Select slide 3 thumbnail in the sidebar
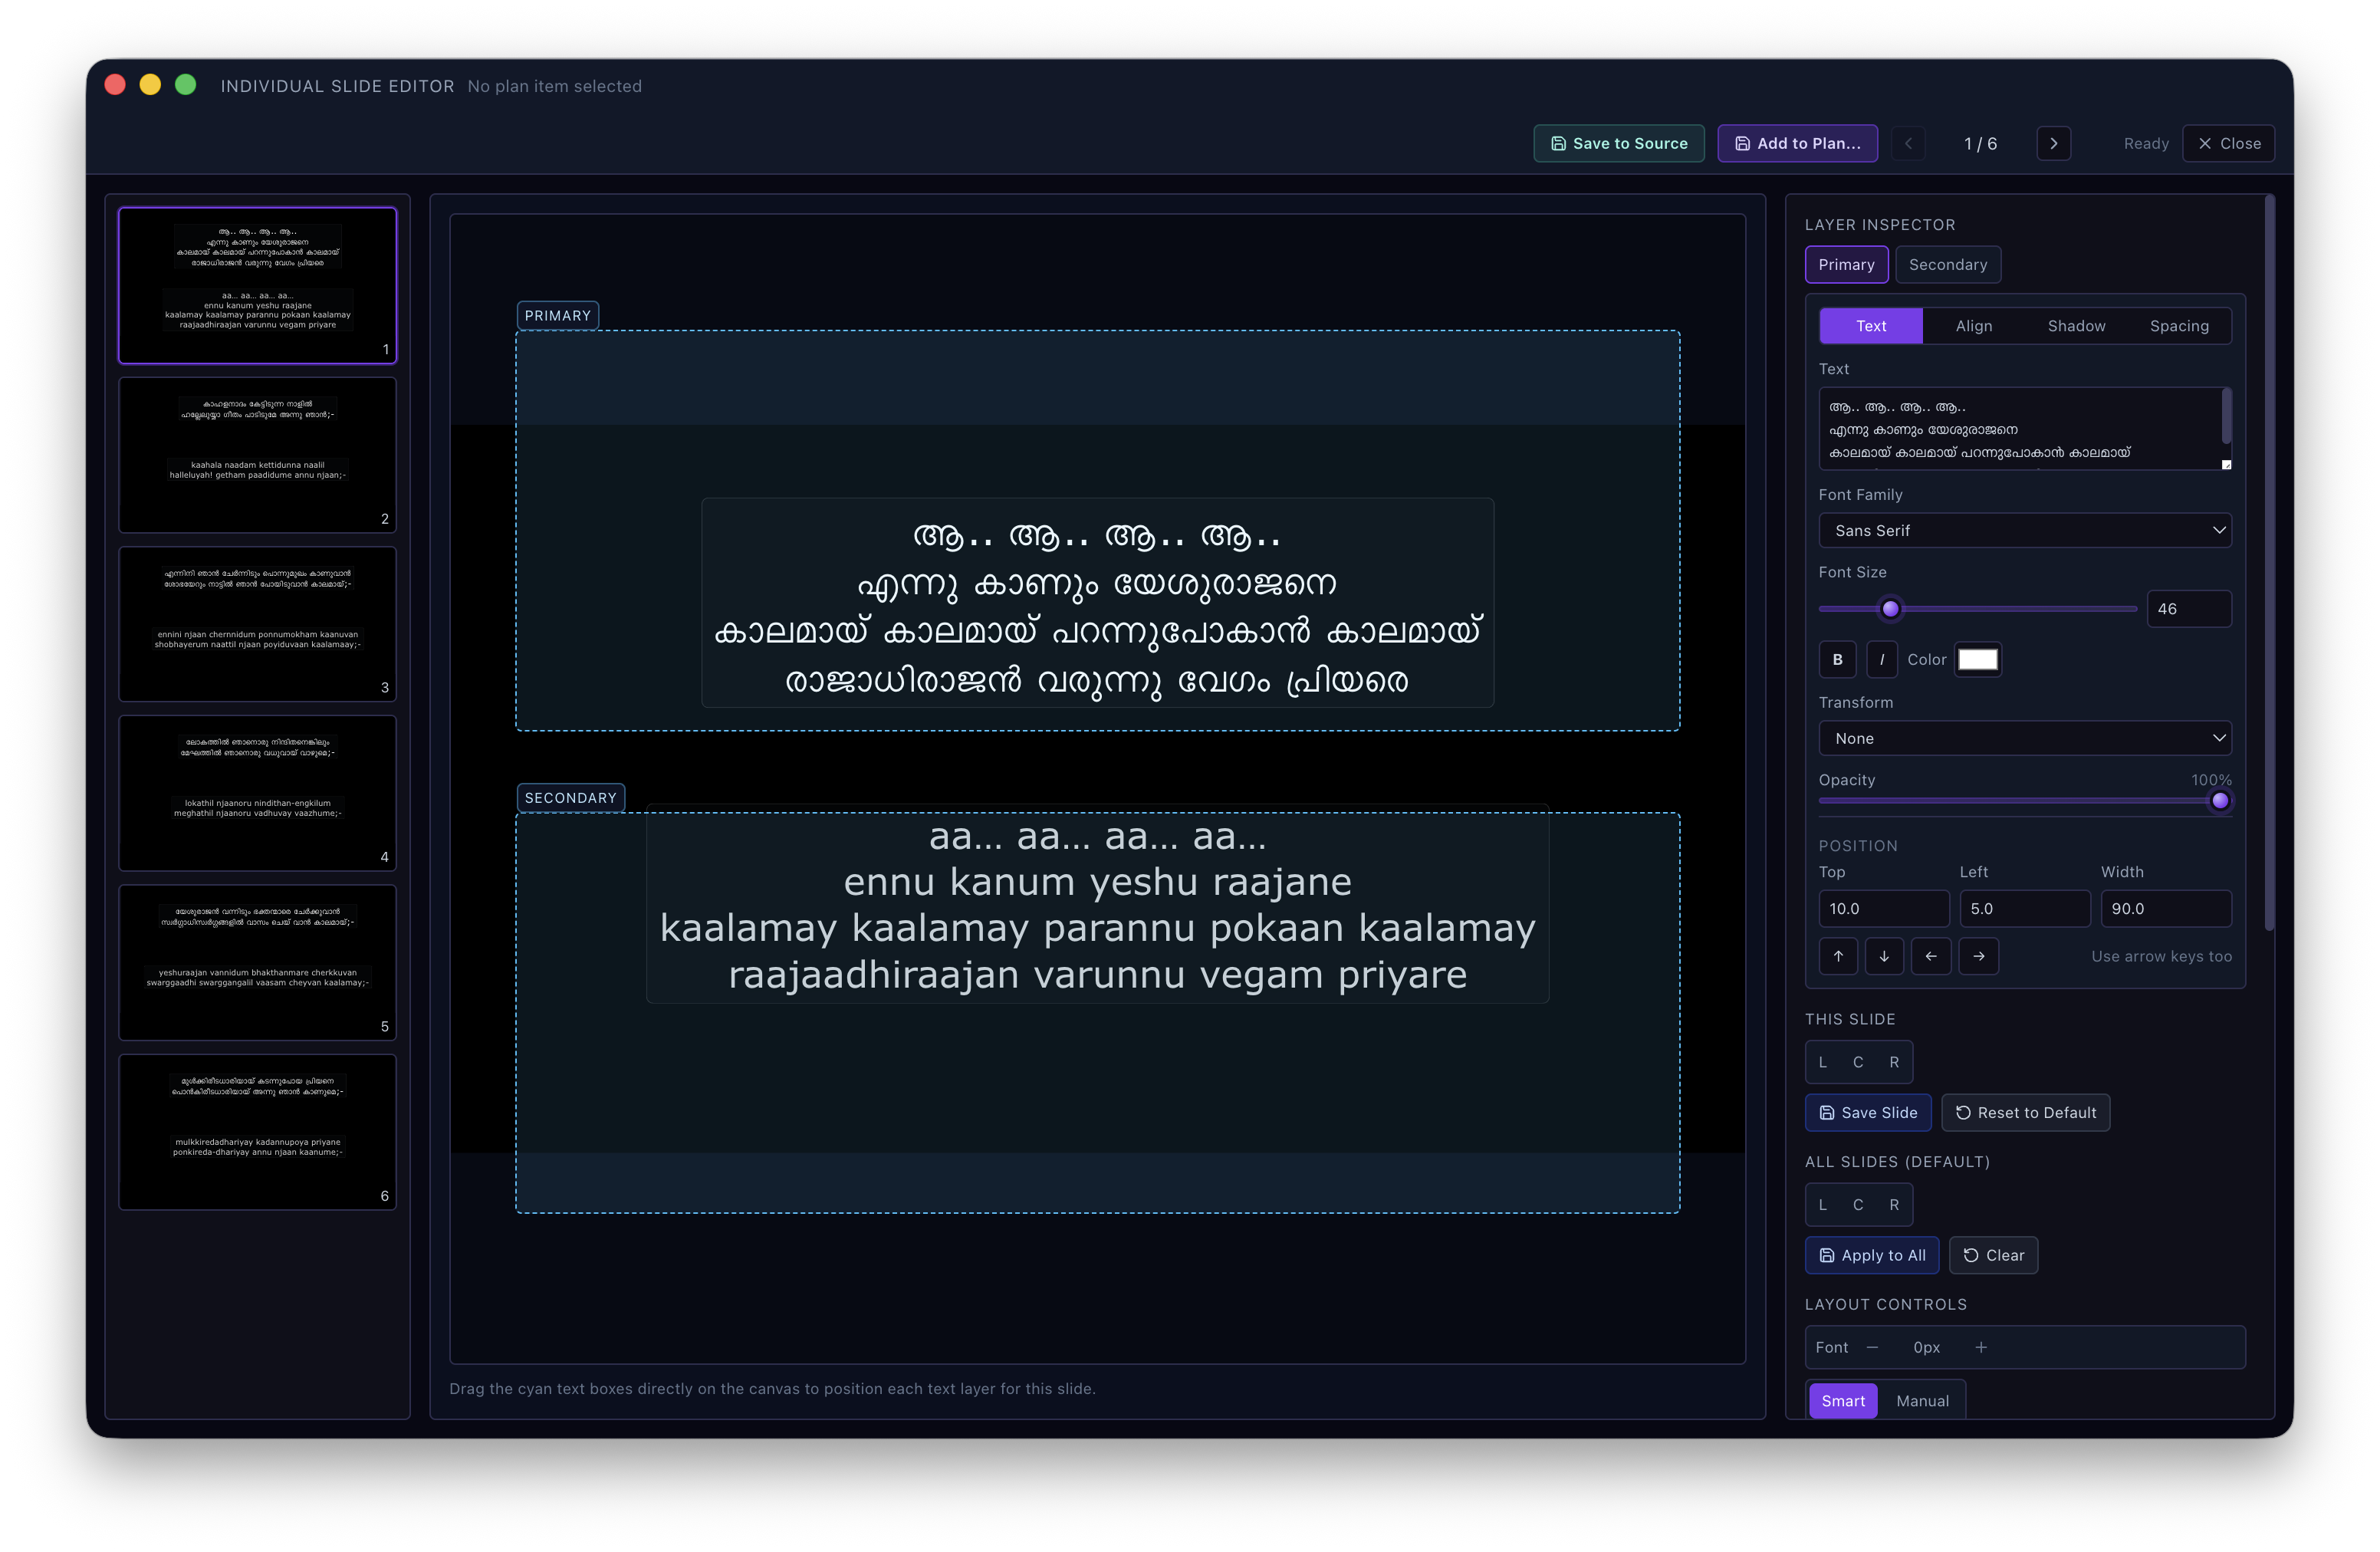This screenshot has width=2380, height=1552. coord(257,624)
